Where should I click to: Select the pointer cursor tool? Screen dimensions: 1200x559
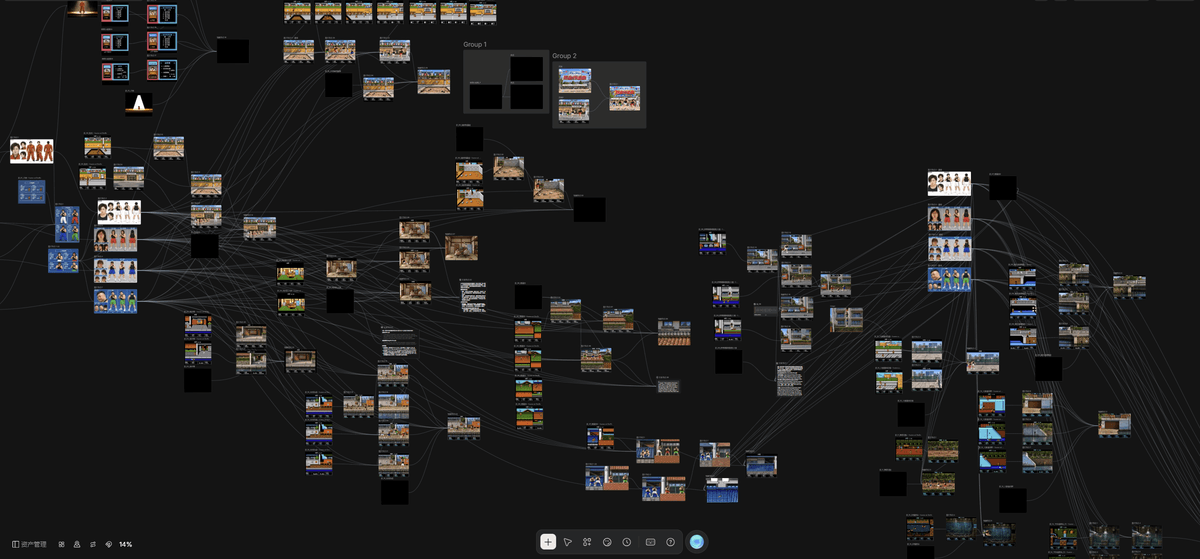pos(567,542)
